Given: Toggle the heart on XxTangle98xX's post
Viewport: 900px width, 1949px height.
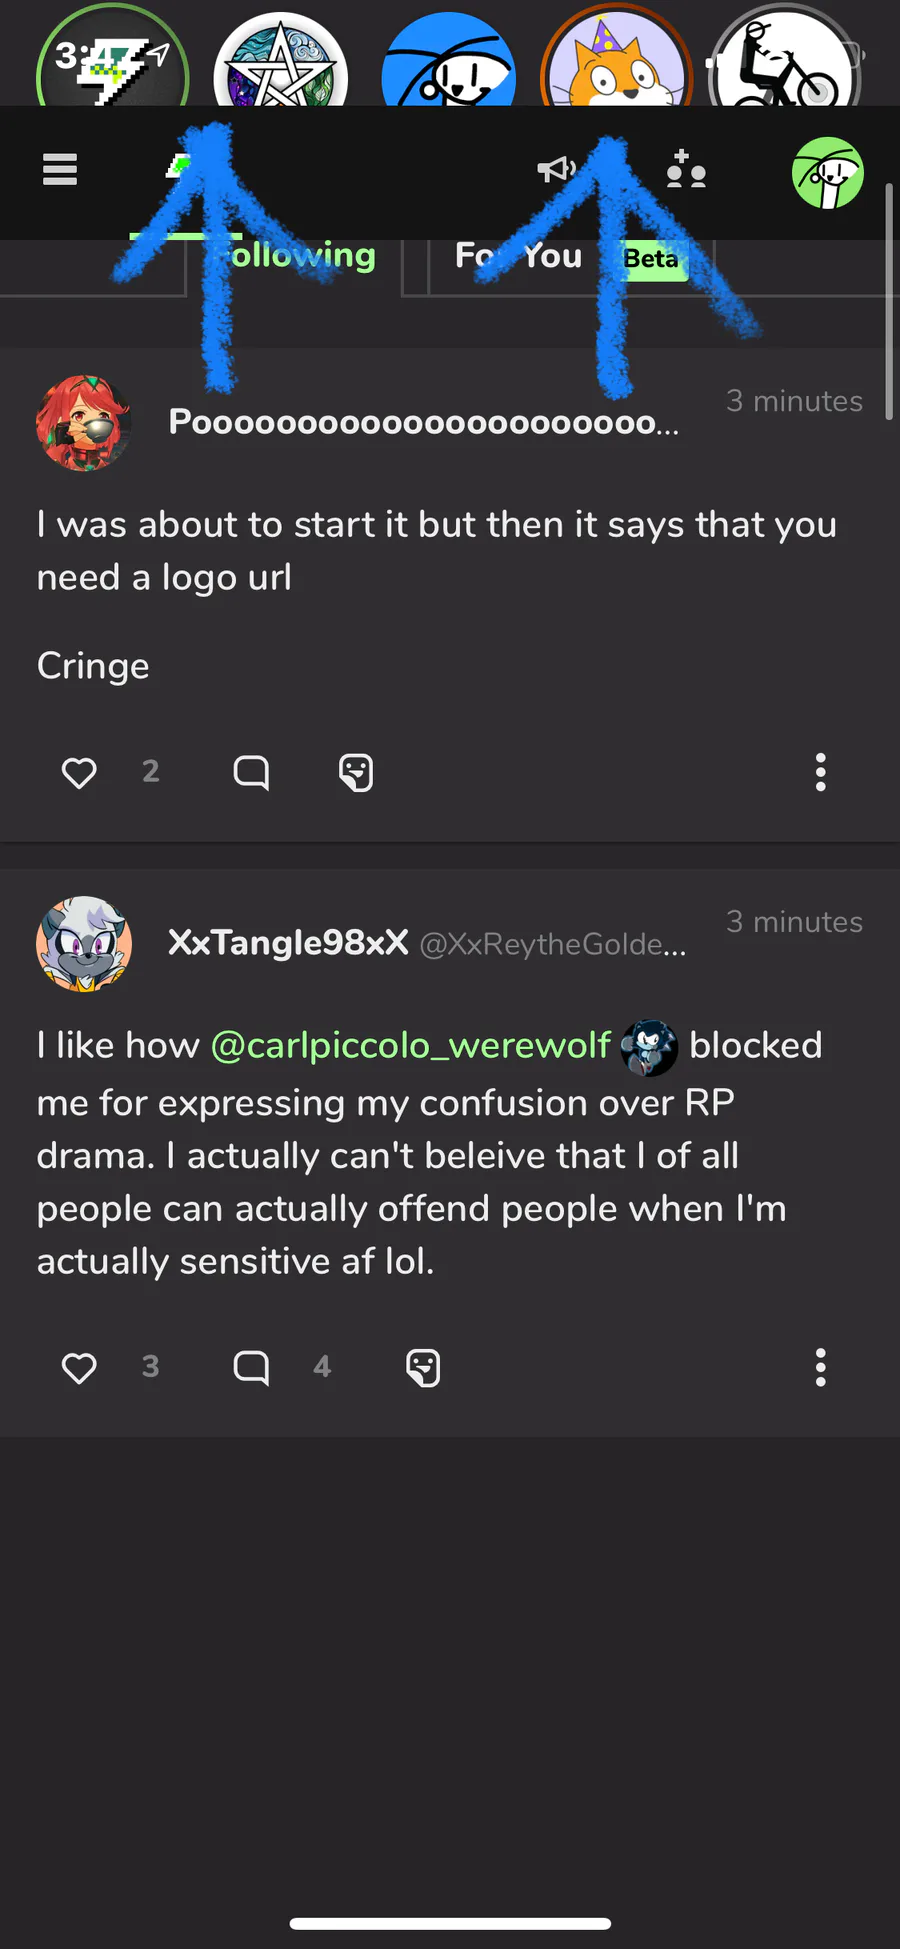Looking at the screenshot, I should pos(79,1367).
